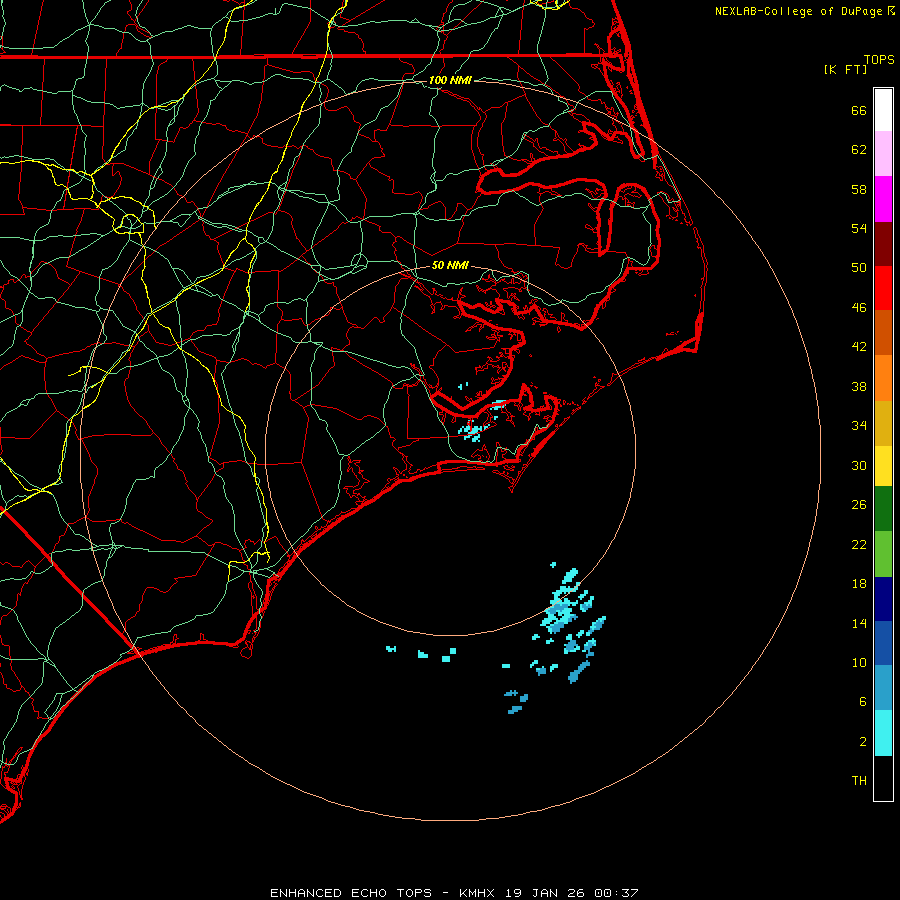Click the 100 NMI range ring label
Screen dimensions: 900x900
[x=450, y=80]
